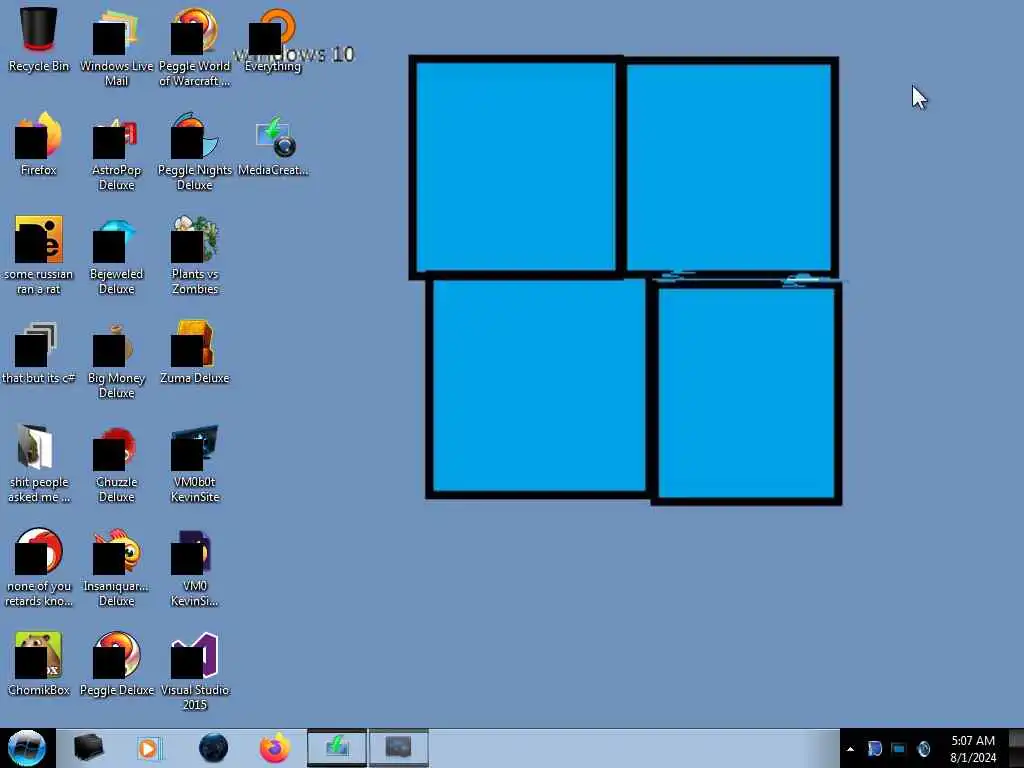This screenshot has width=1024, height=768.
Task: Show hidden system tray icons
Action: point(850,749)
